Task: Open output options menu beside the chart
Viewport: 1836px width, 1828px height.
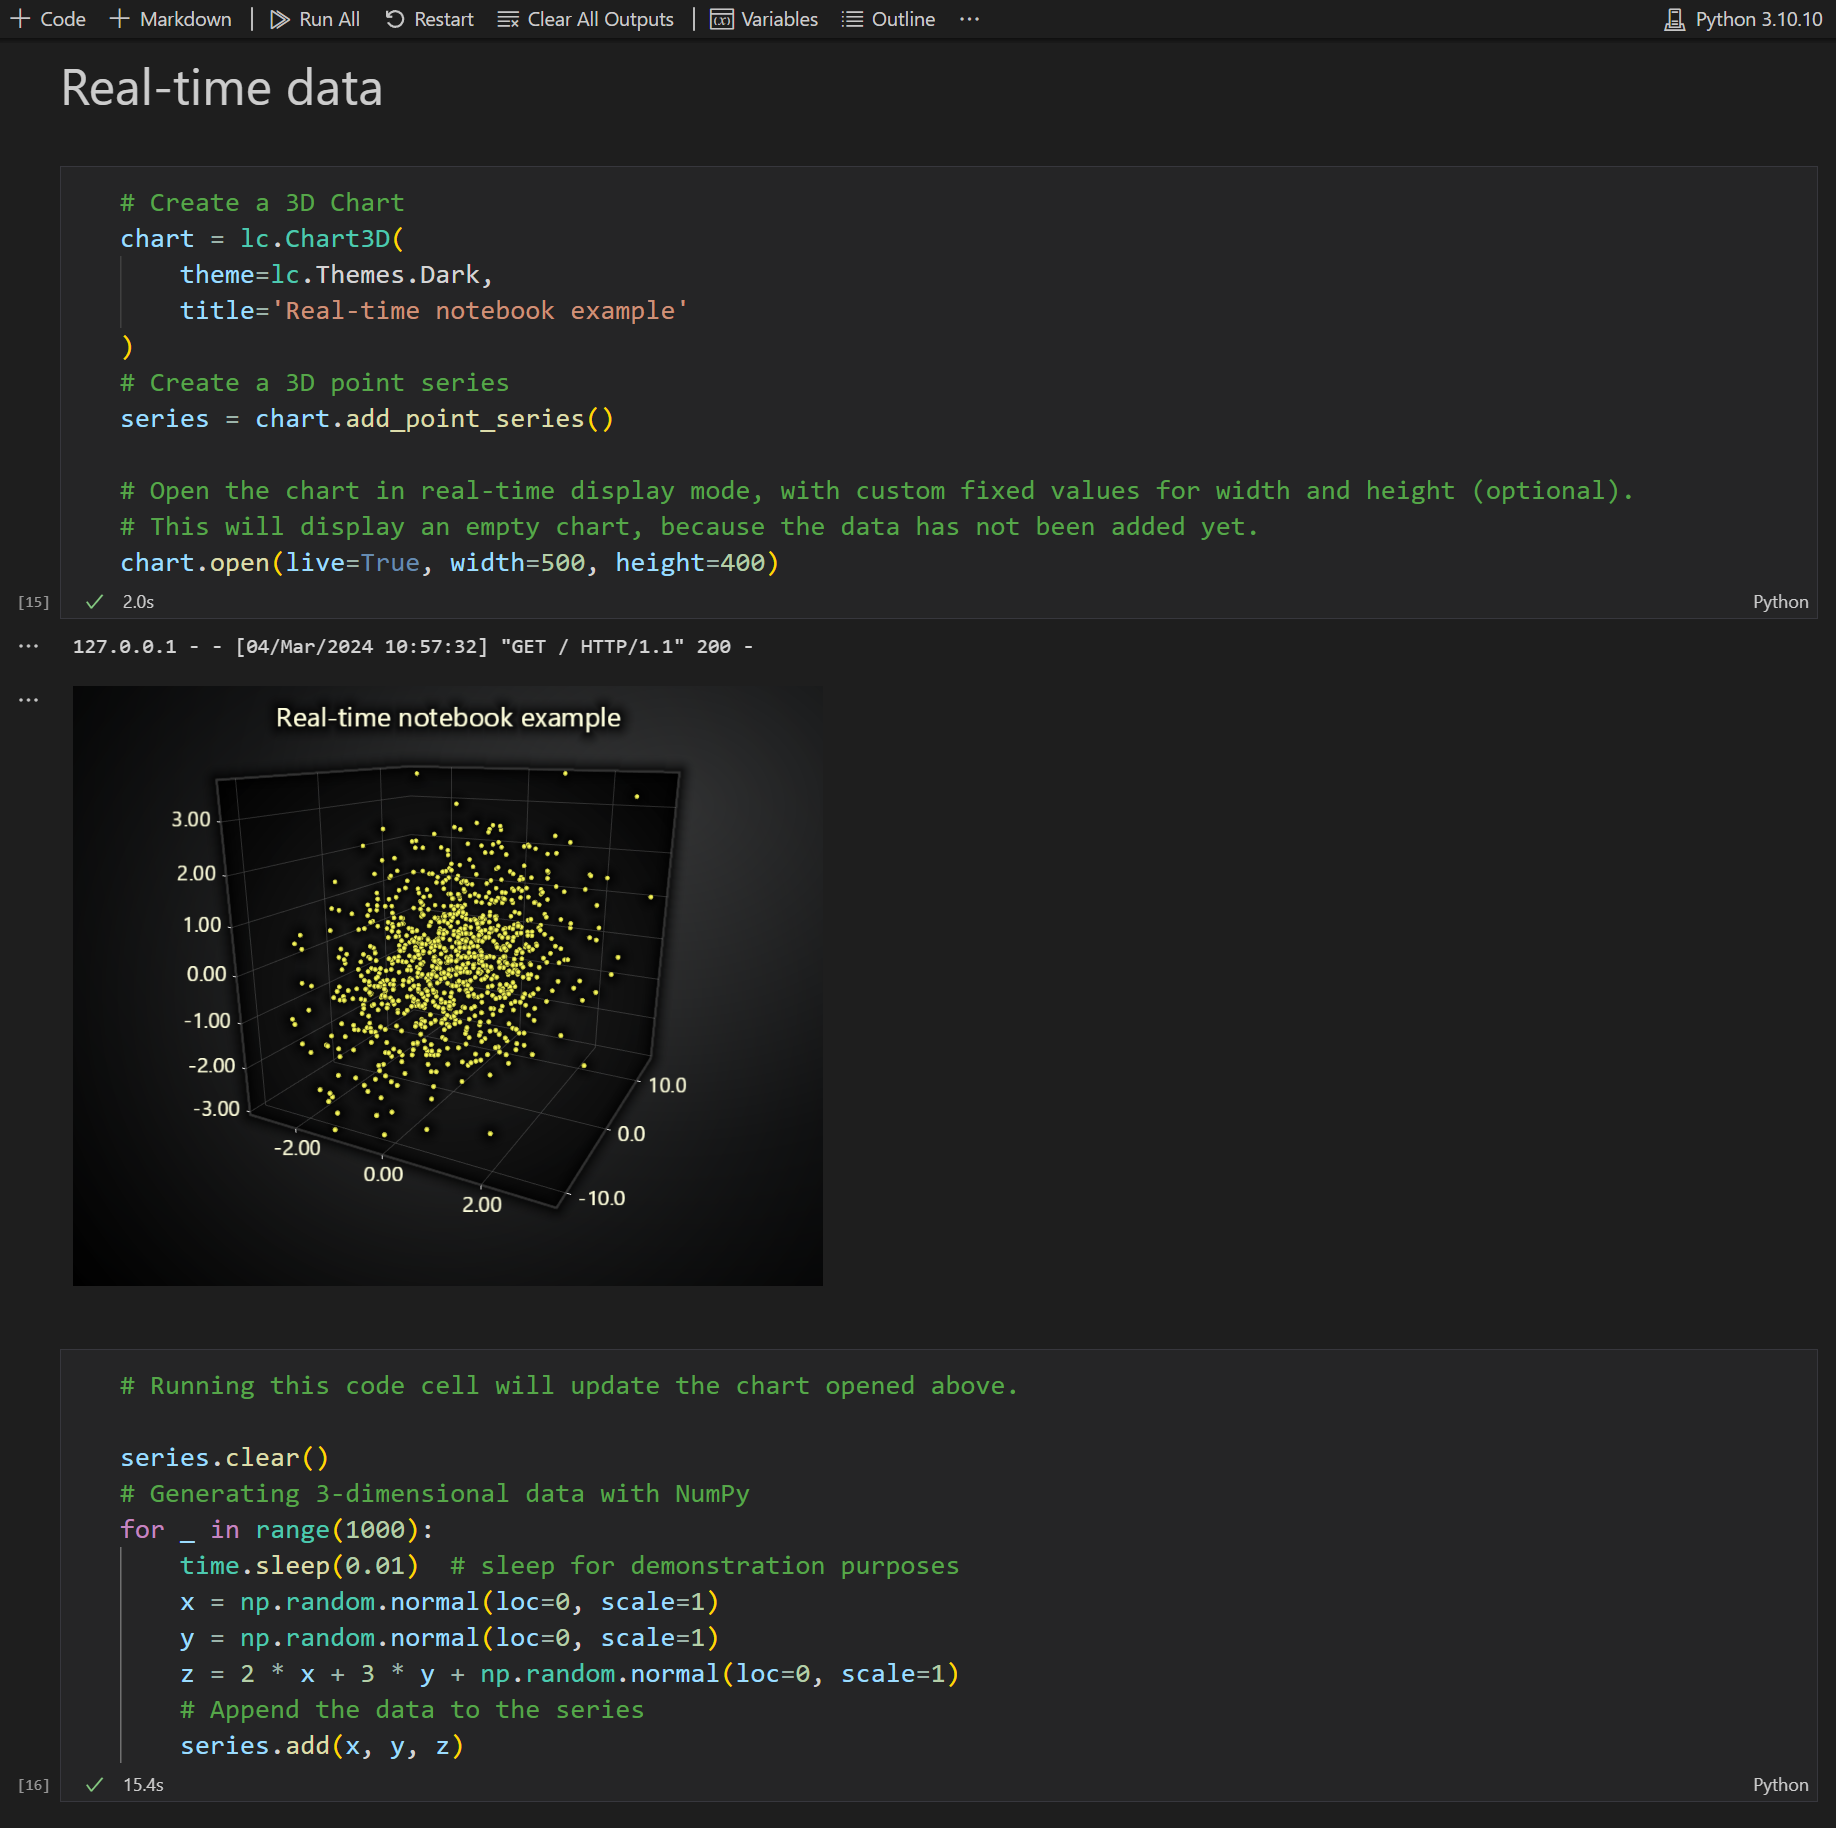Action: [28, 700]
